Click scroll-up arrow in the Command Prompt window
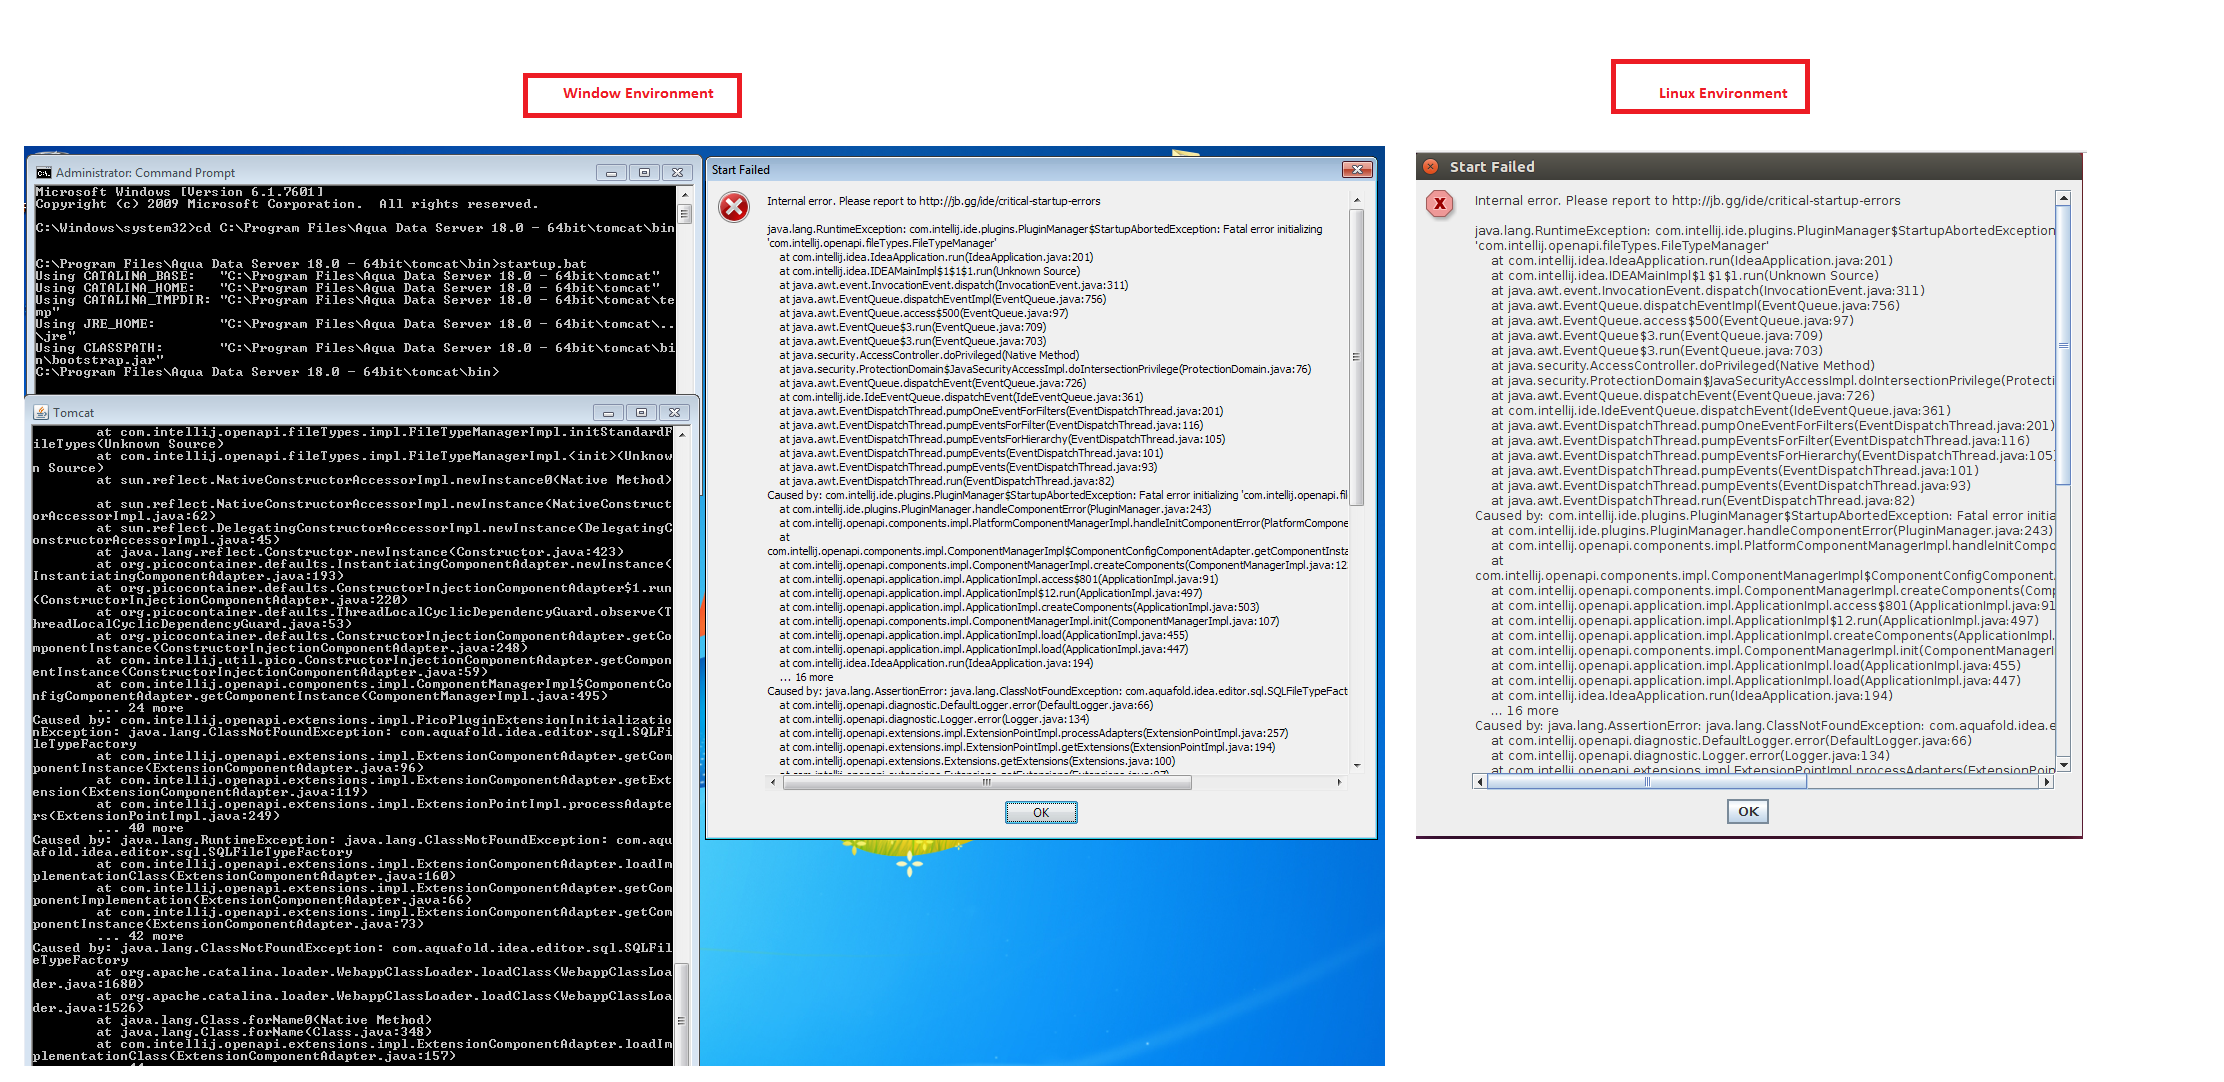This screenshot has width=2224, height=1082. tap(685, 194)
